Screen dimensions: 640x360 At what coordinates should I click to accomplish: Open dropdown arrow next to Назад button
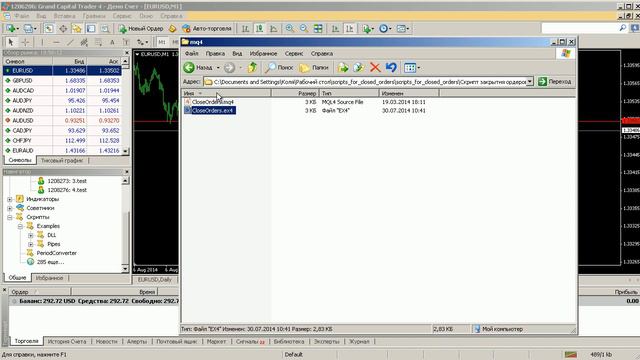(218, 68)
